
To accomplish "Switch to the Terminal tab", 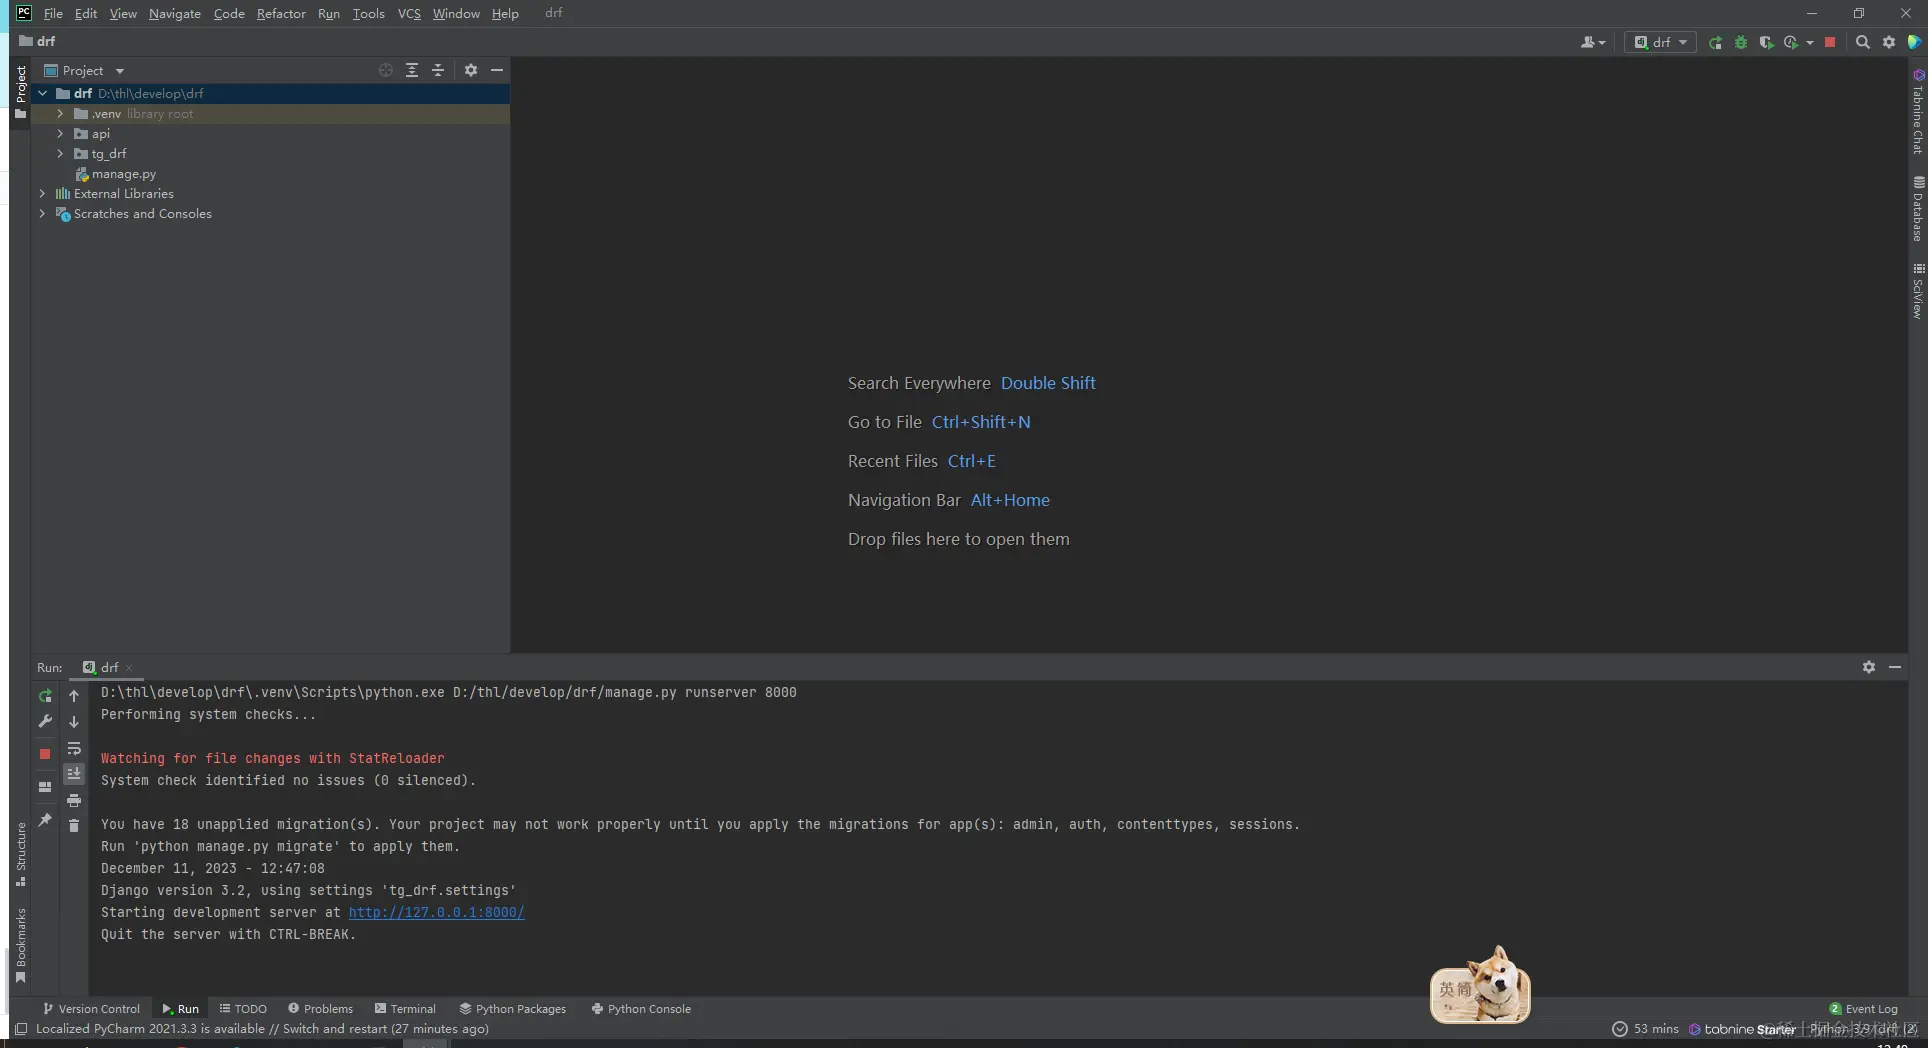I will click(x=405, y=1009).
